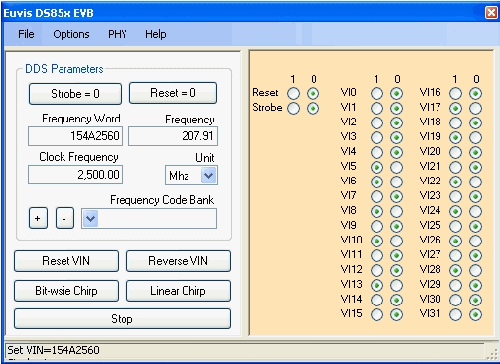Set VI21 radio to 1
Screen dimensions: 500x364
(x=456, y=167)
